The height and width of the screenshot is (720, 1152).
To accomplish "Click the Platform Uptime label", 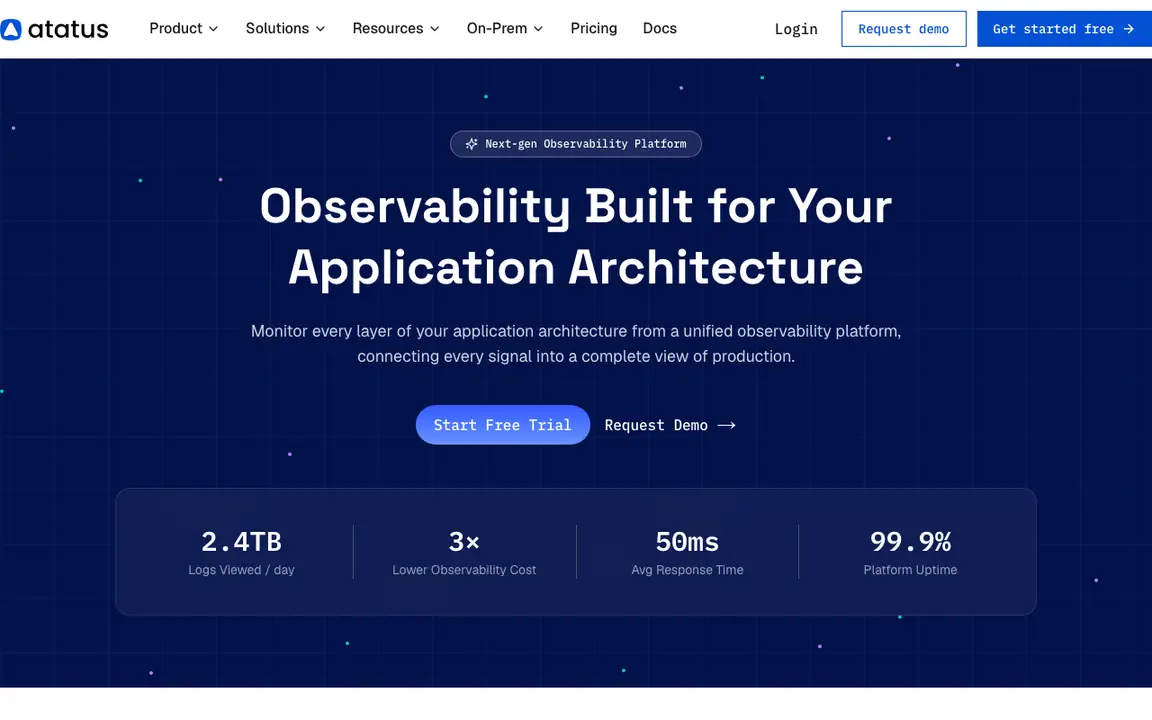I will click(x=910, y=570).
